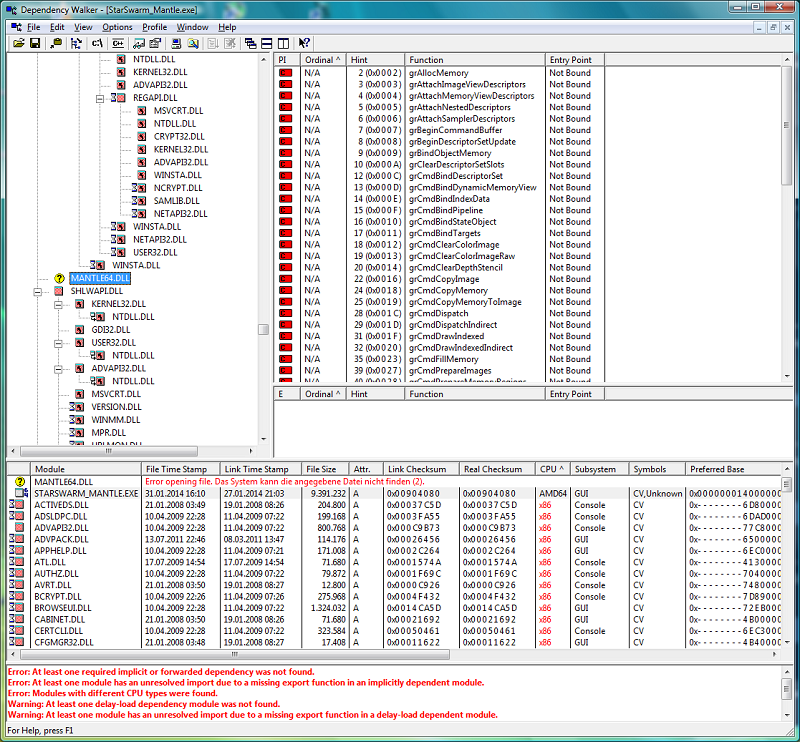
Task: Open the Edit menu
Action: coord(57,27)
